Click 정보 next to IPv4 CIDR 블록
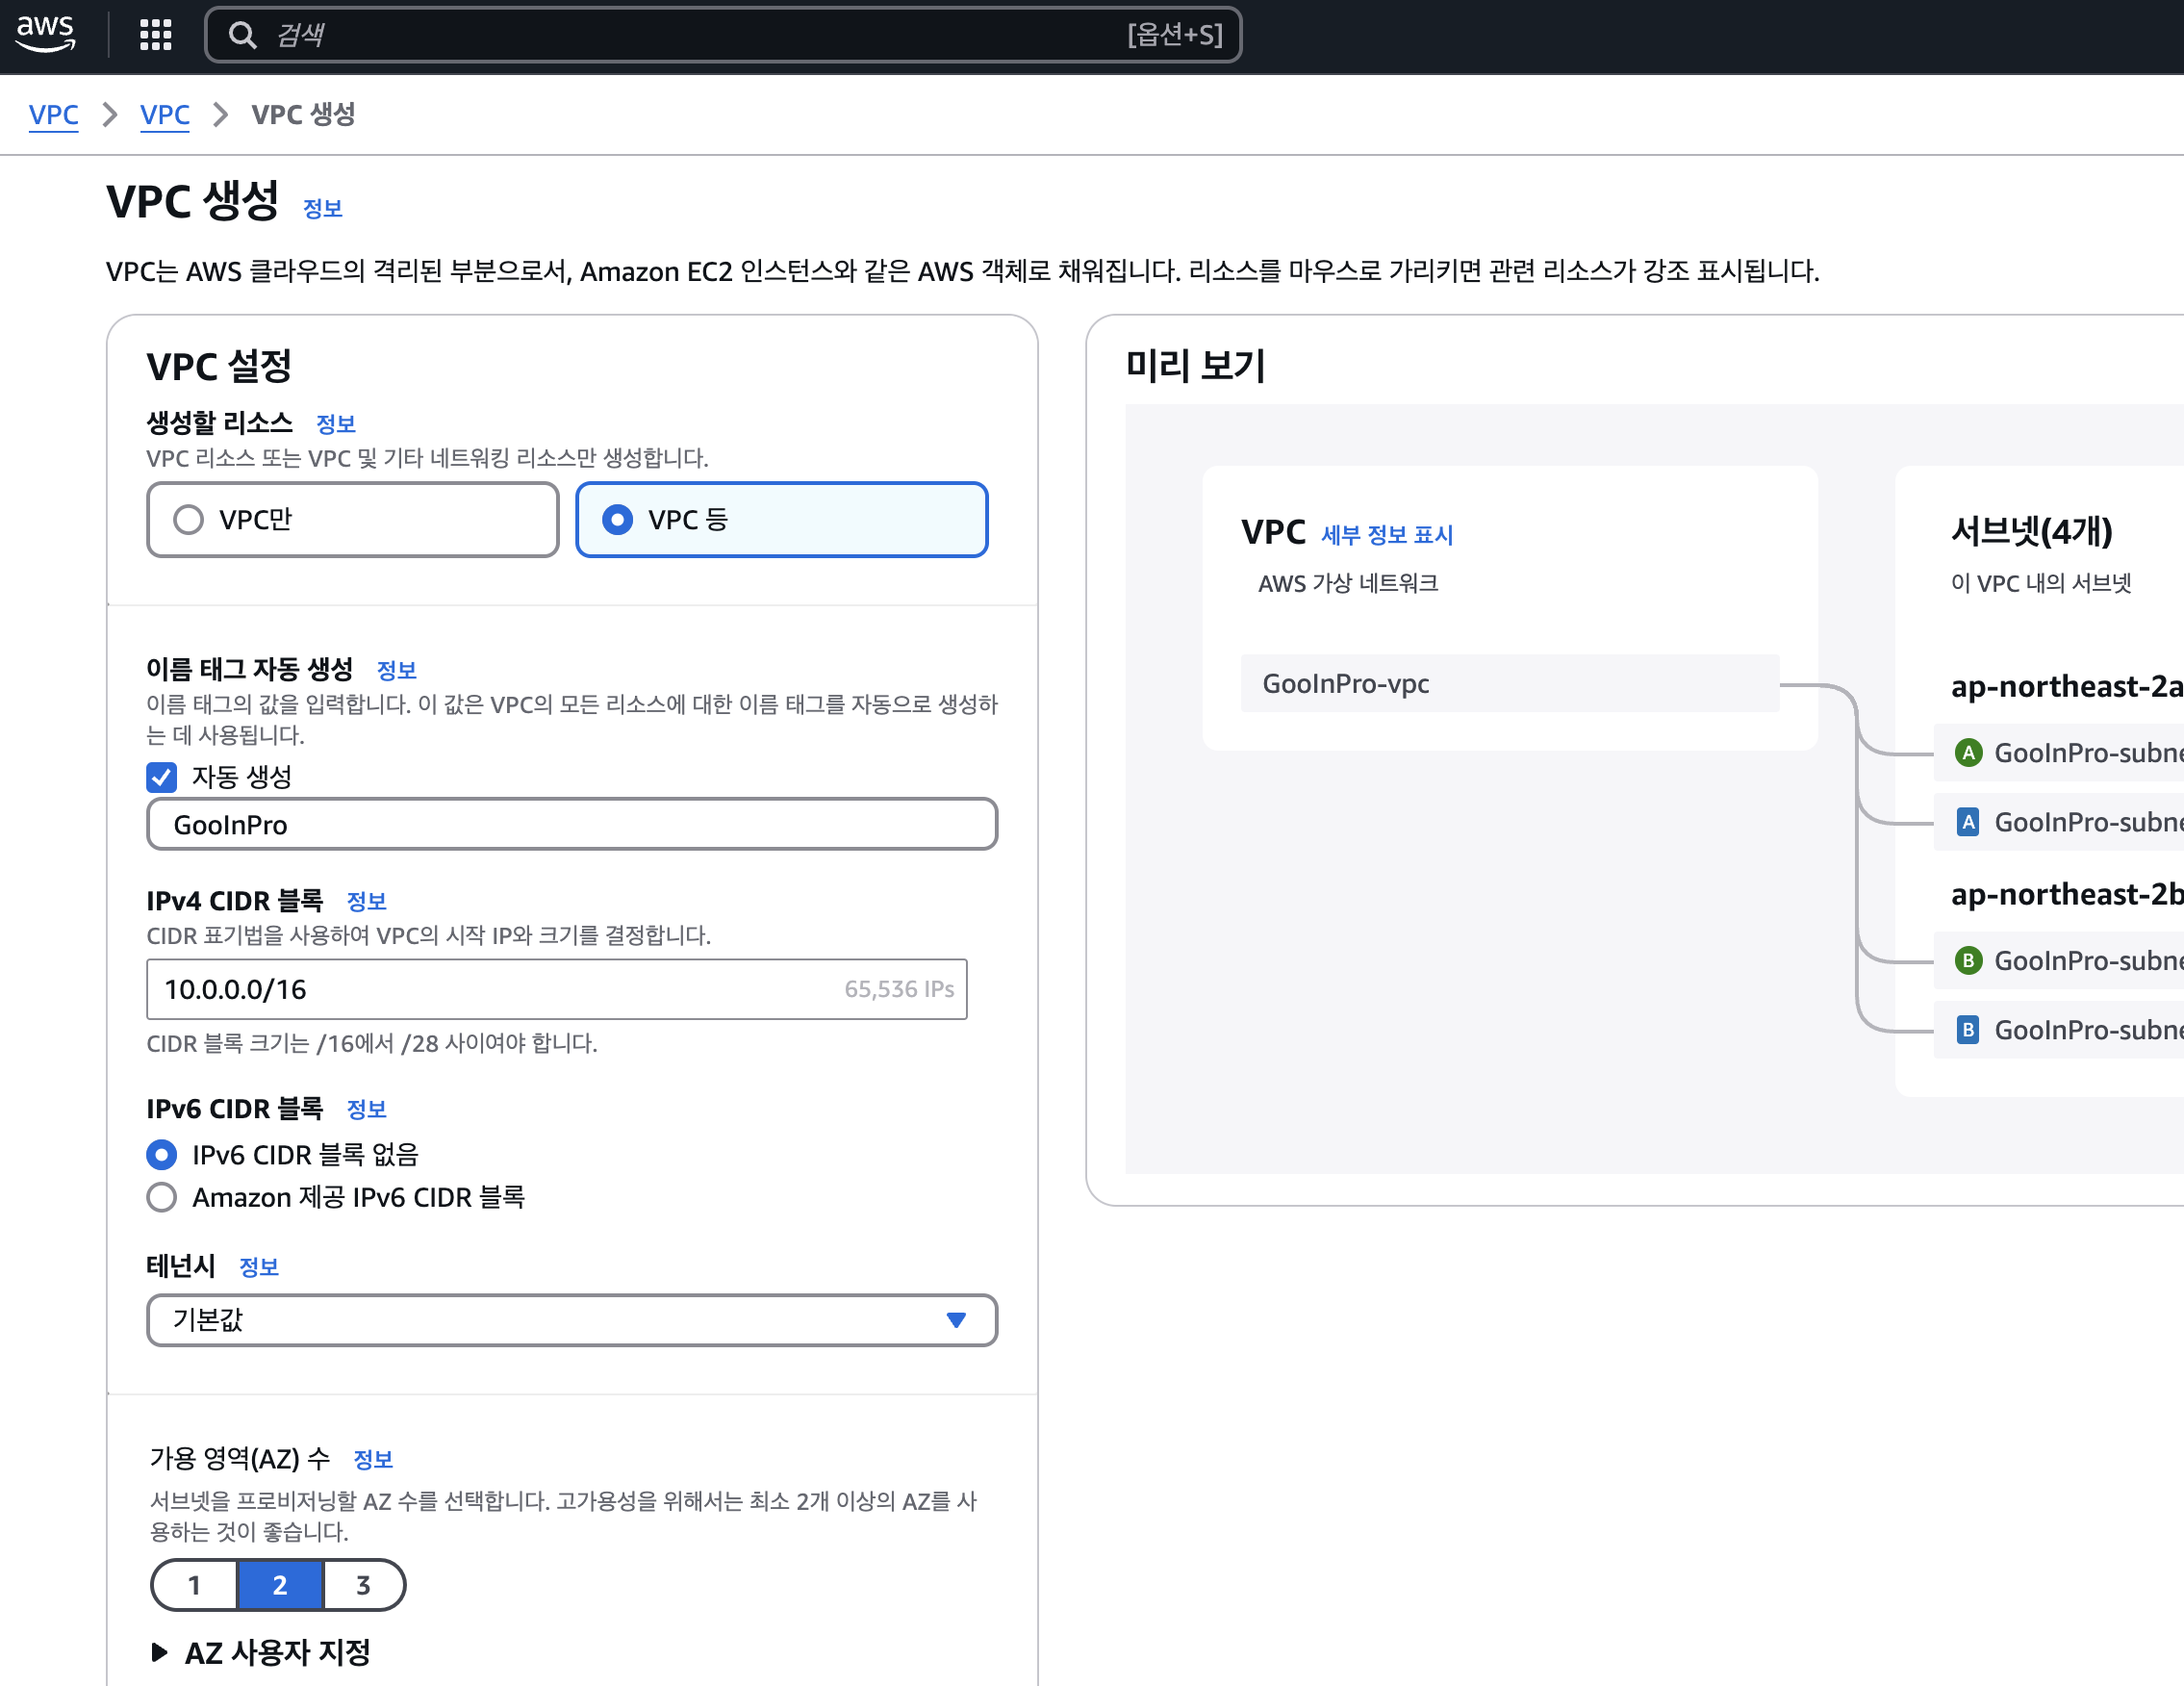This screenshot has height=1686, width=2184. (367, 901)
